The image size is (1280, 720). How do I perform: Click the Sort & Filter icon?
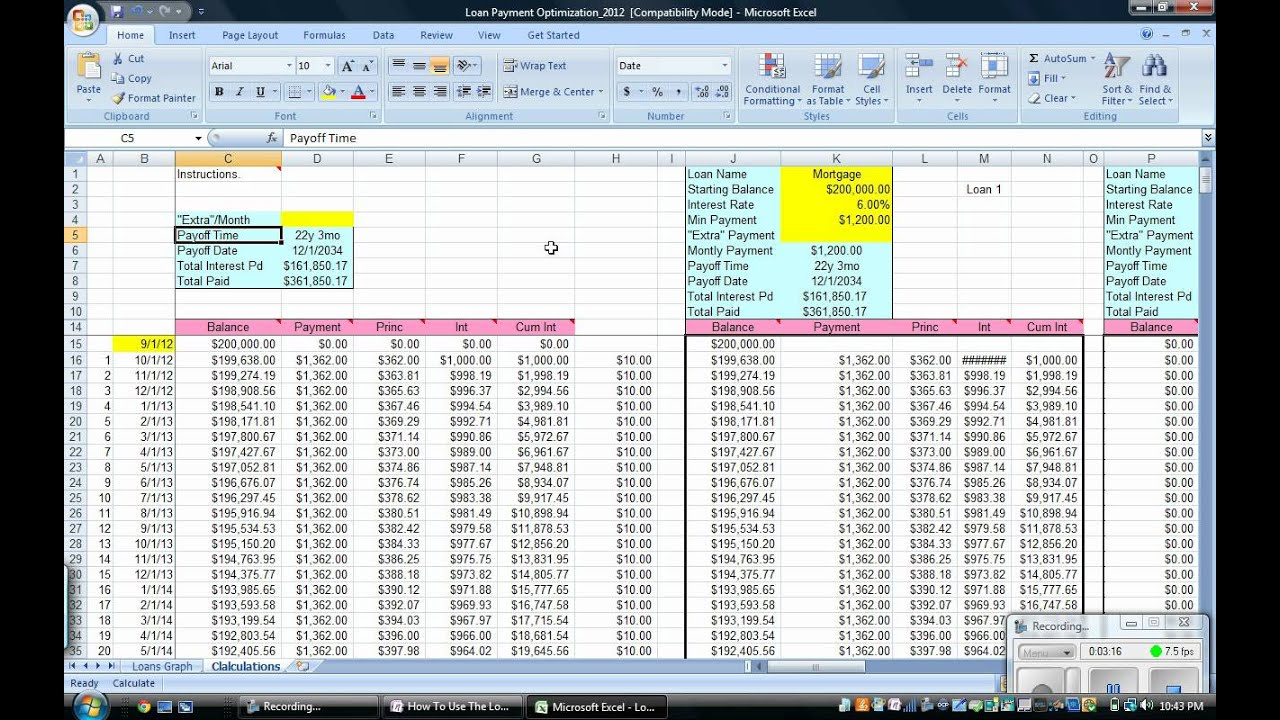click(1117, 80)
